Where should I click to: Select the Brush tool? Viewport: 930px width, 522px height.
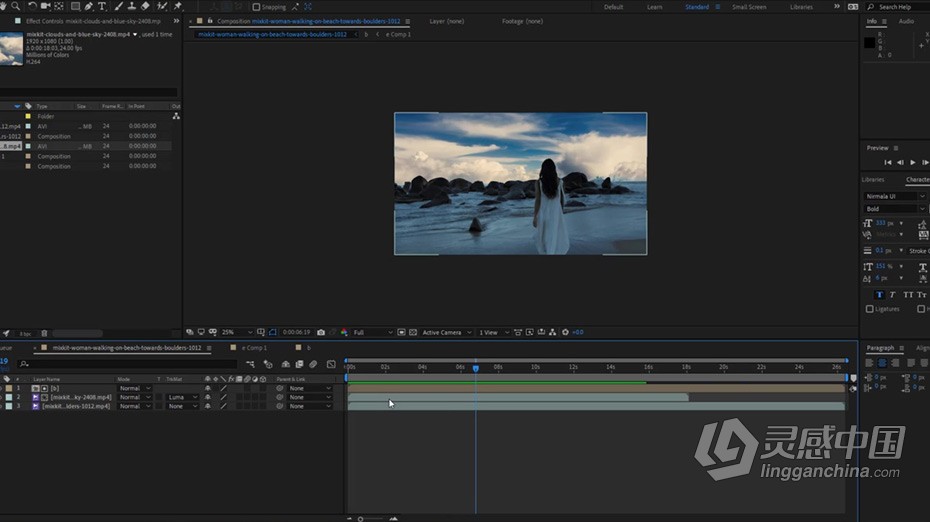click(119, 6)
